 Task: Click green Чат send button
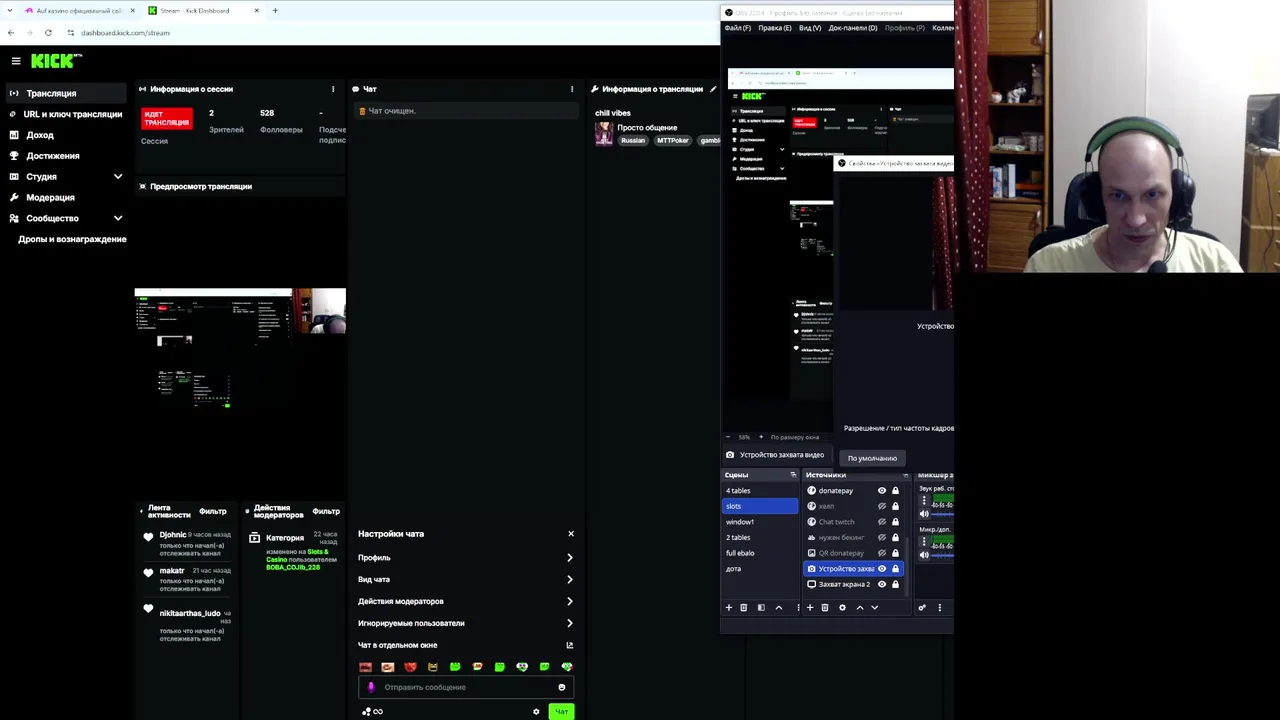(561, 712)
